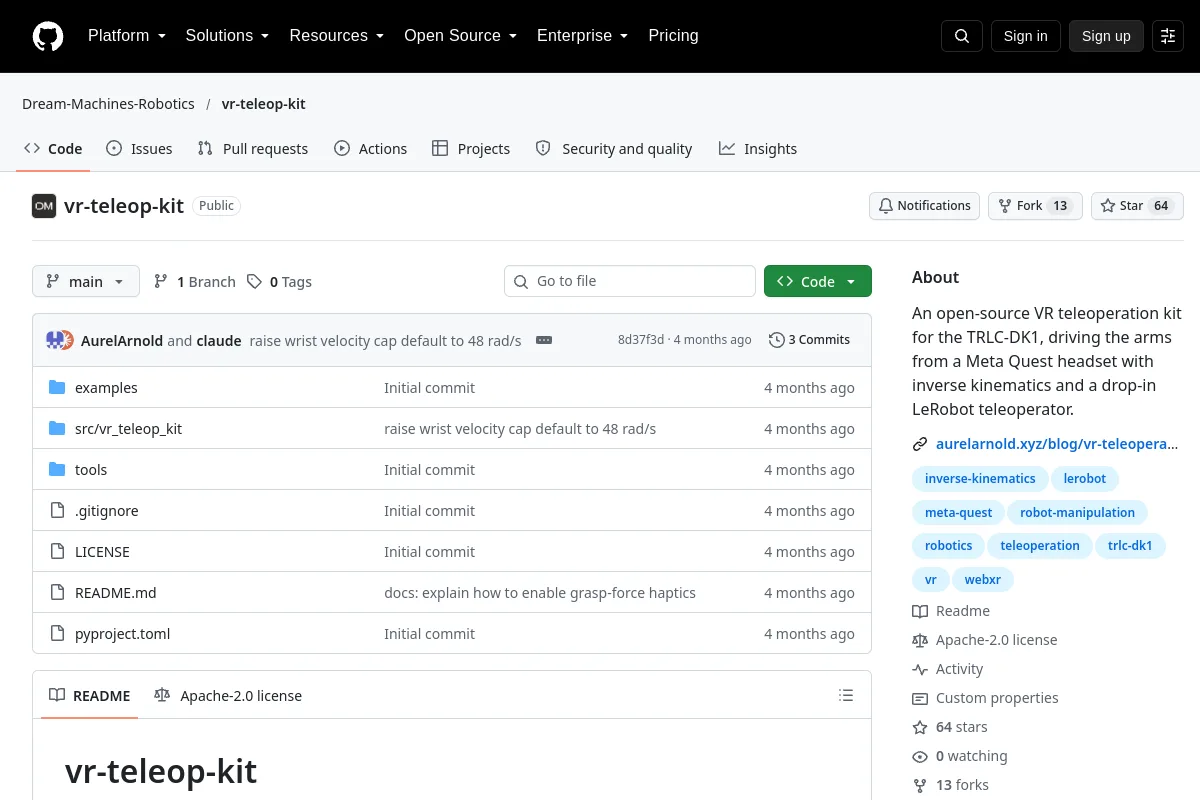View the 0 Tags link
This screenshot has height=800, width=1200.
pos(280,281)
